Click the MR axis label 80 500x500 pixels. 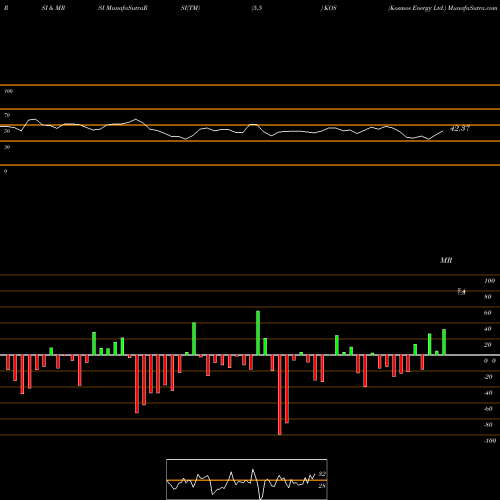488,297
